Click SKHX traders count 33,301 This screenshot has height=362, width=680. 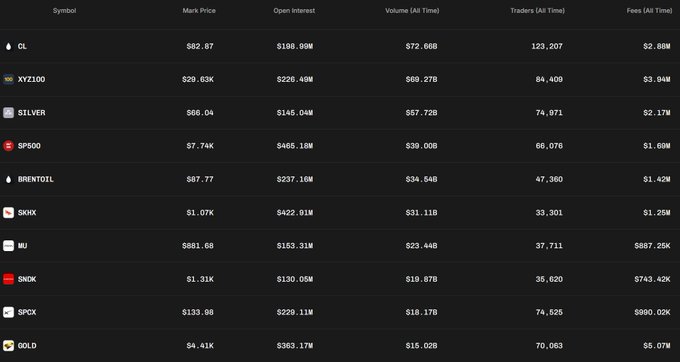(x=549, y=213)
